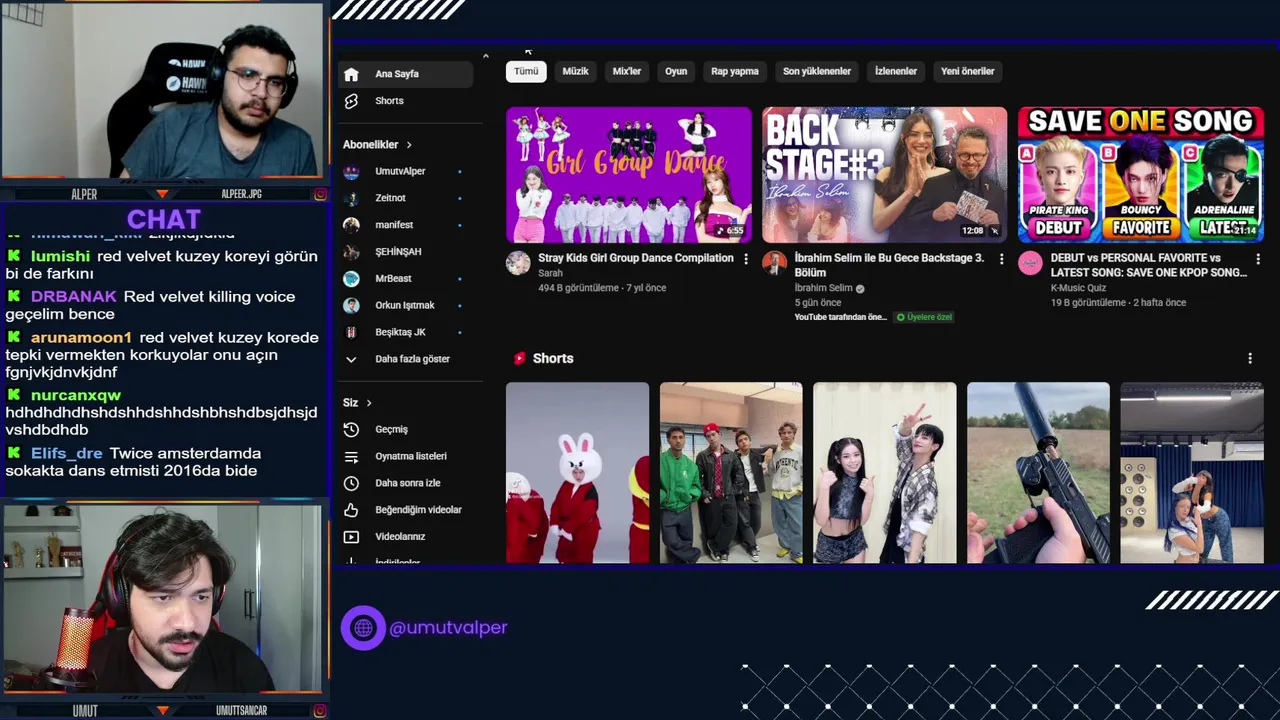Click chat username nurcanxqw
The image size is (1280, 720).
click(x=76, y=395)
